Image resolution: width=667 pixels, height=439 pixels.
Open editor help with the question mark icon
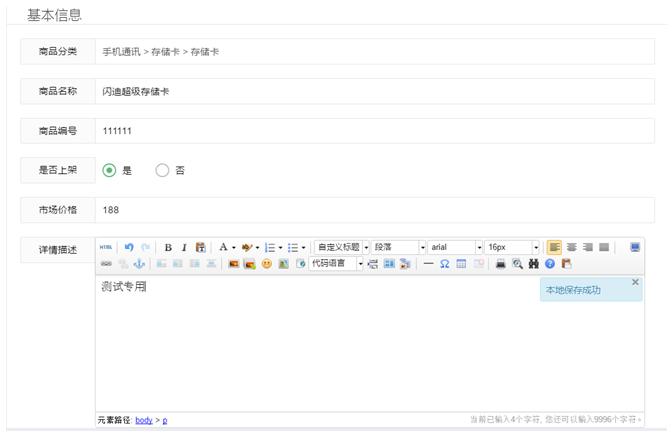click(x=550, y=264)
